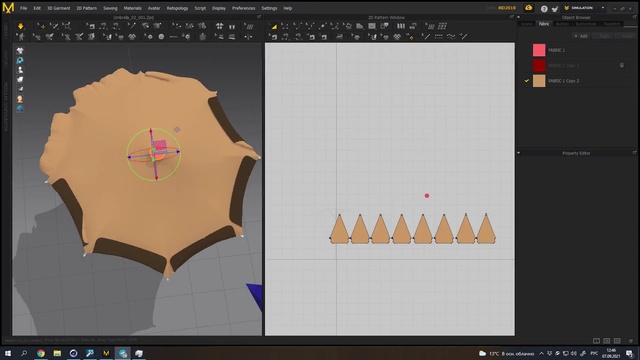The width and height of the screenshot is (640, 360).
Task: Open the cloud sync icon in title bar
Action: (529, 8)
